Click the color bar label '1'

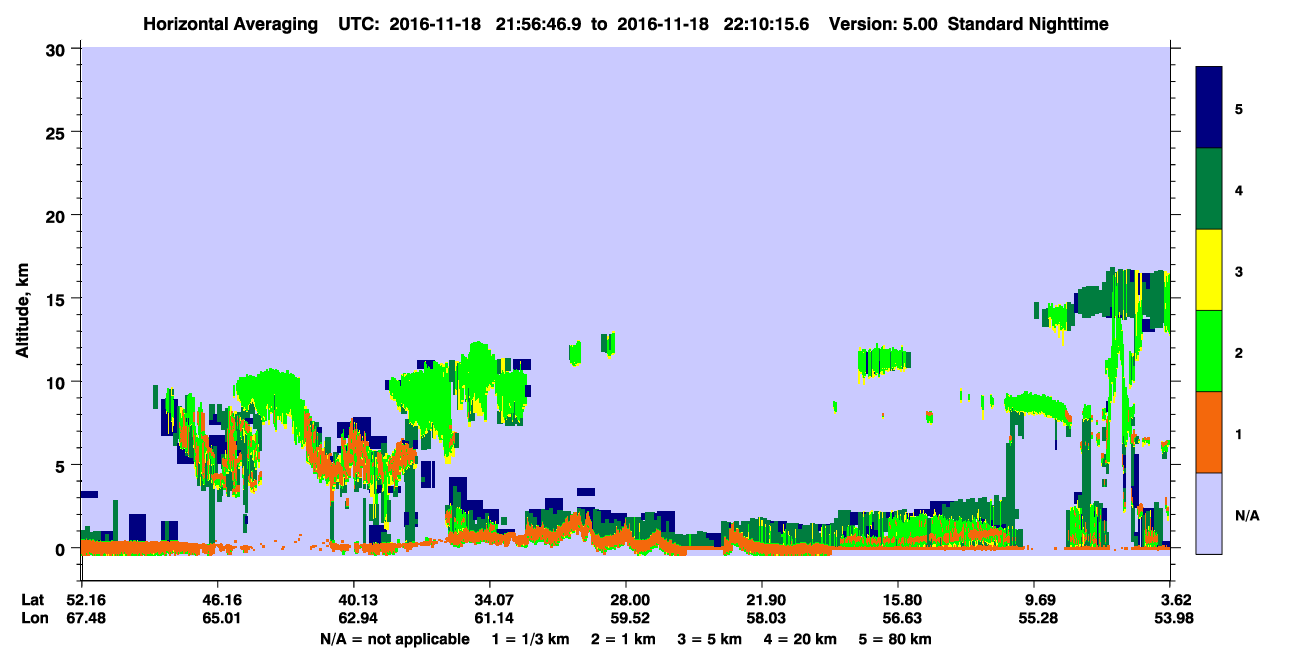point(1239,433)
